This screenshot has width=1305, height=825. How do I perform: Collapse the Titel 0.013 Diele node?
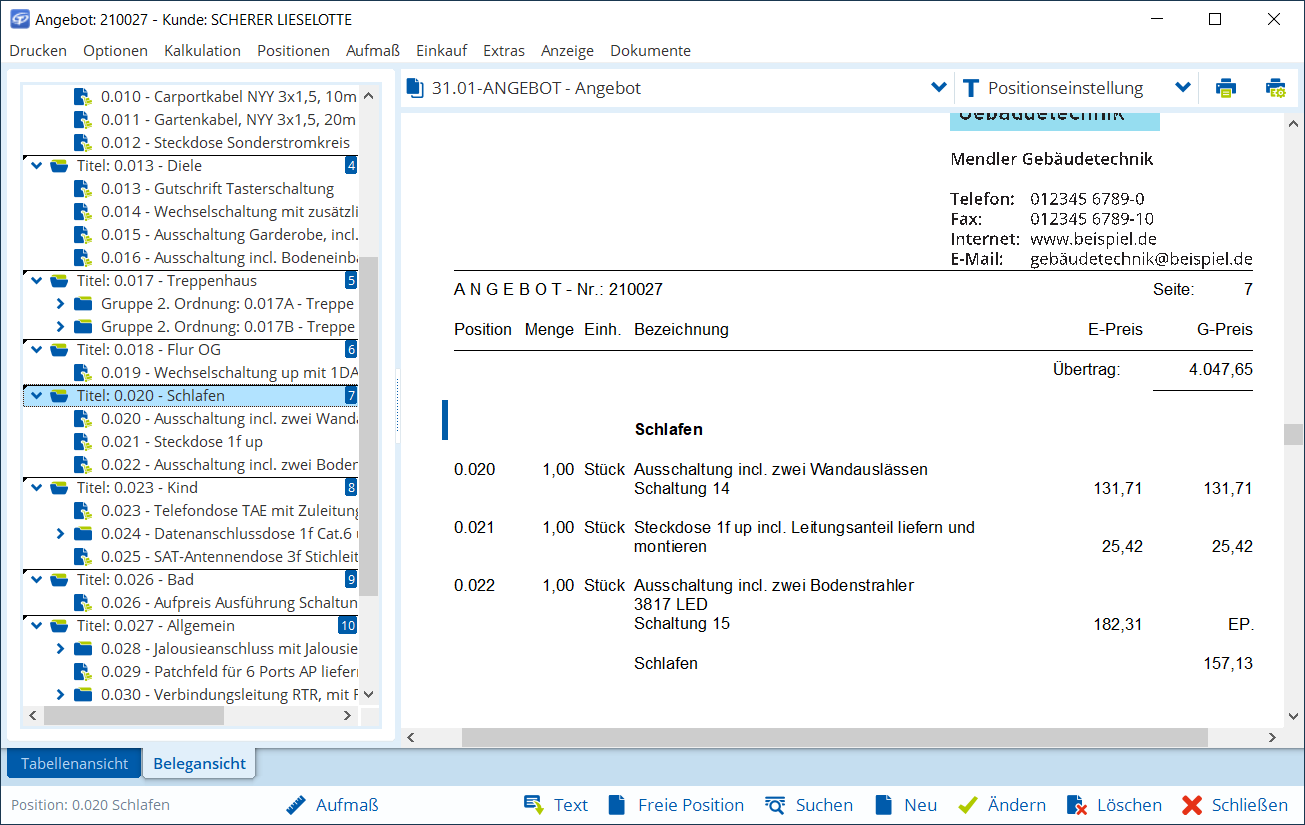coord(37,166)
